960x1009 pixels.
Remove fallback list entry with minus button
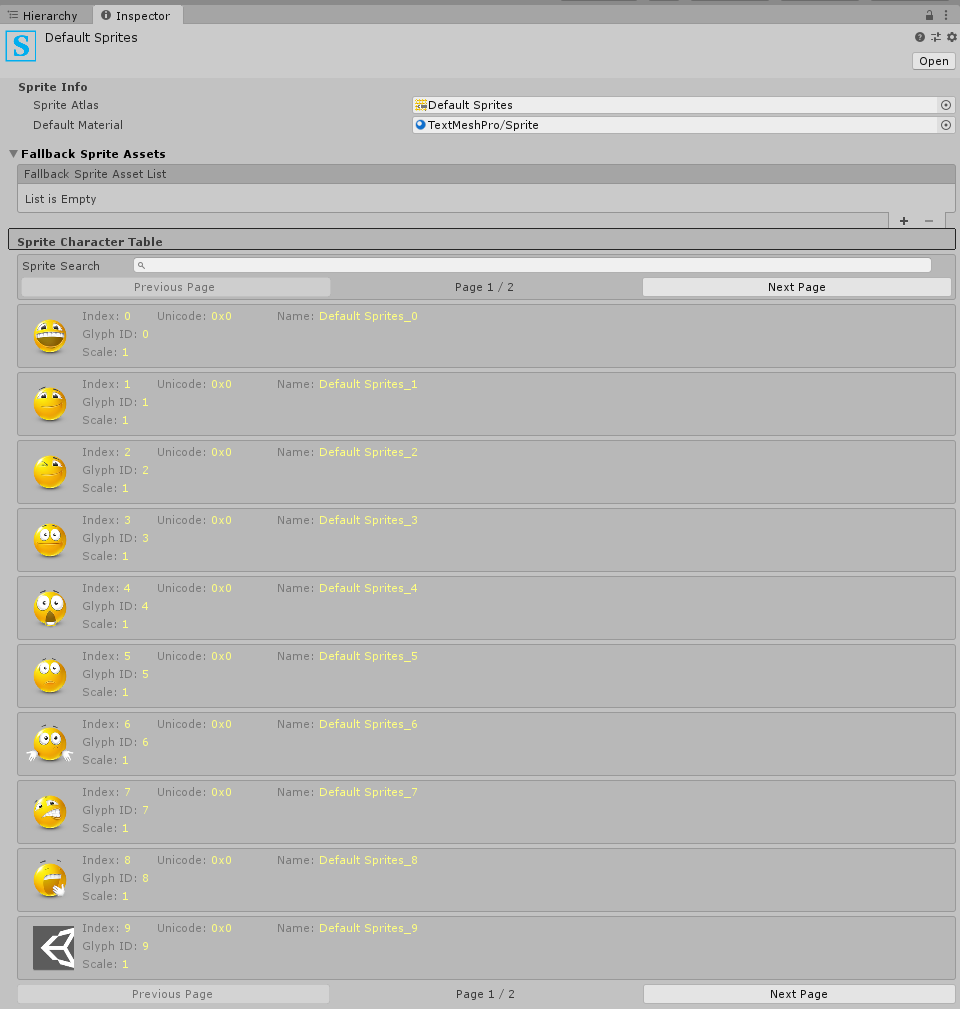929,221
